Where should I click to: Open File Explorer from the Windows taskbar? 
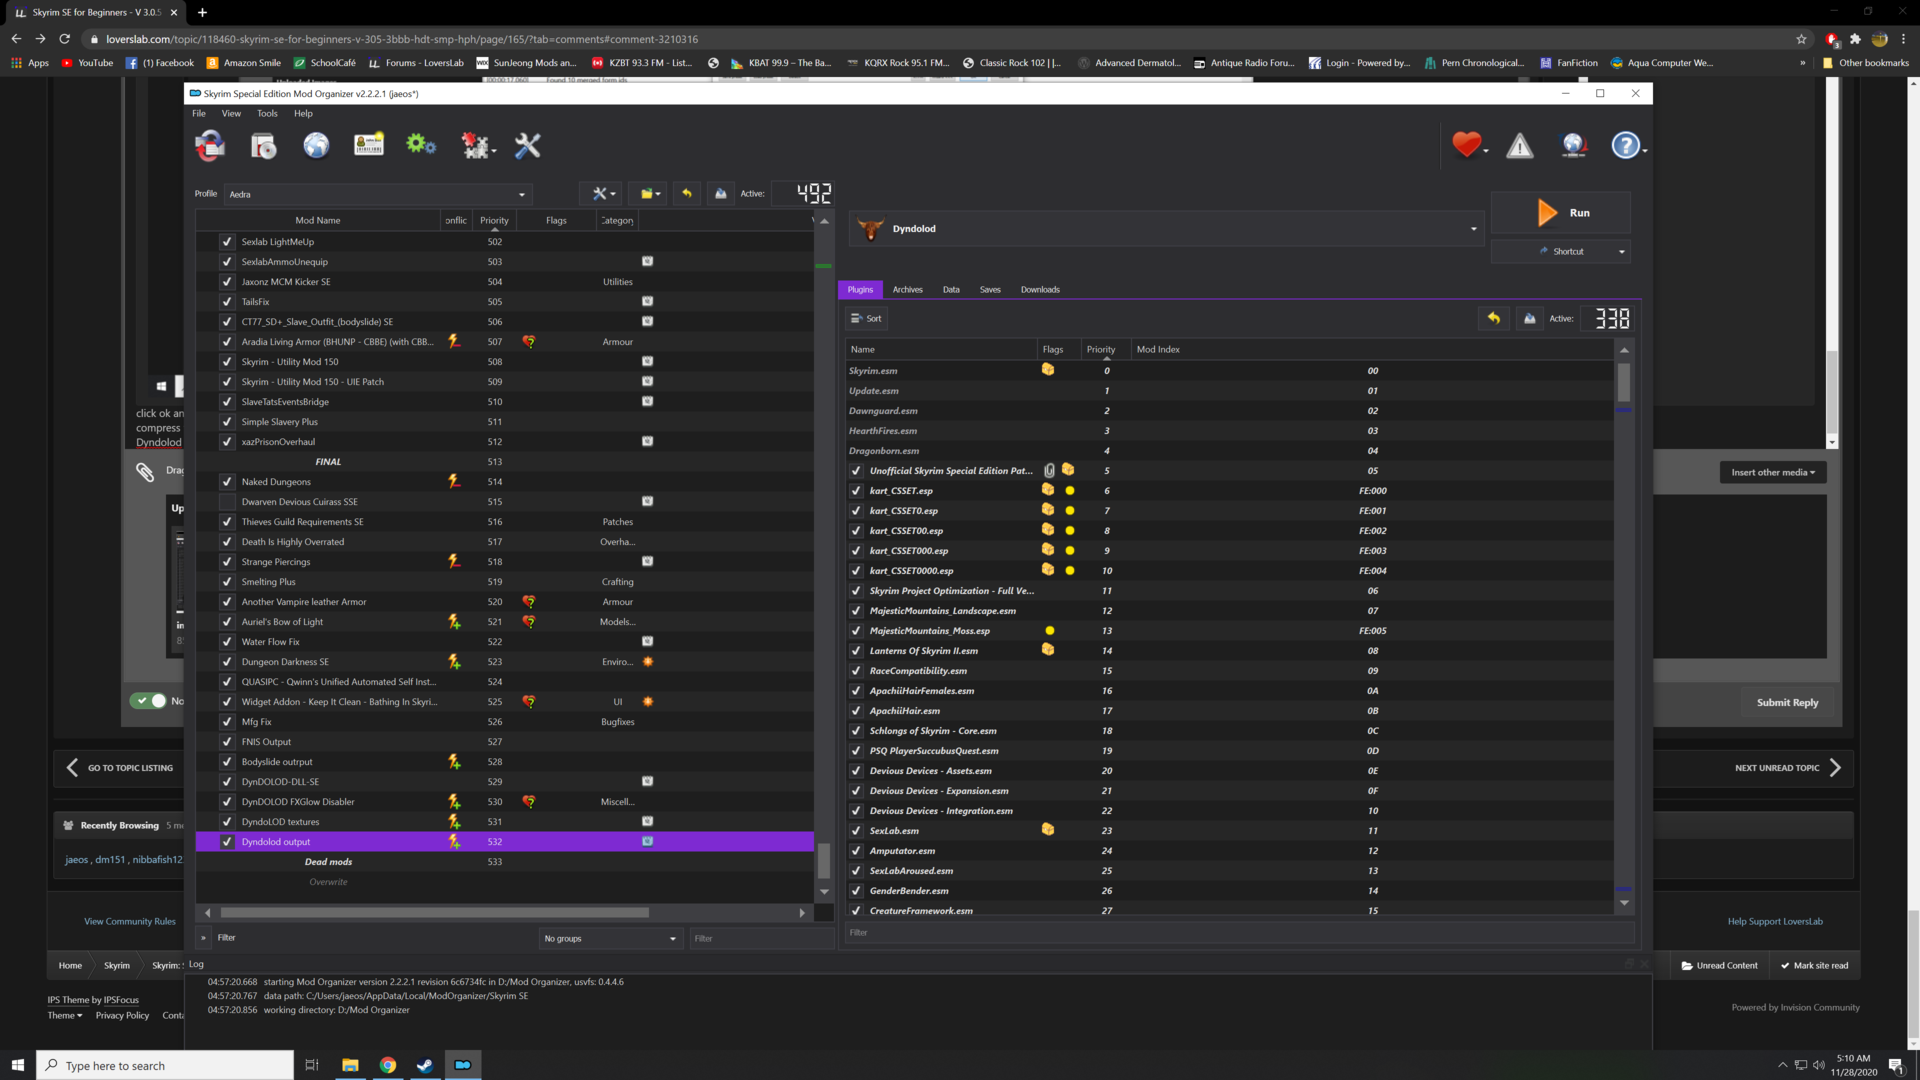[x=350, y=1065]
